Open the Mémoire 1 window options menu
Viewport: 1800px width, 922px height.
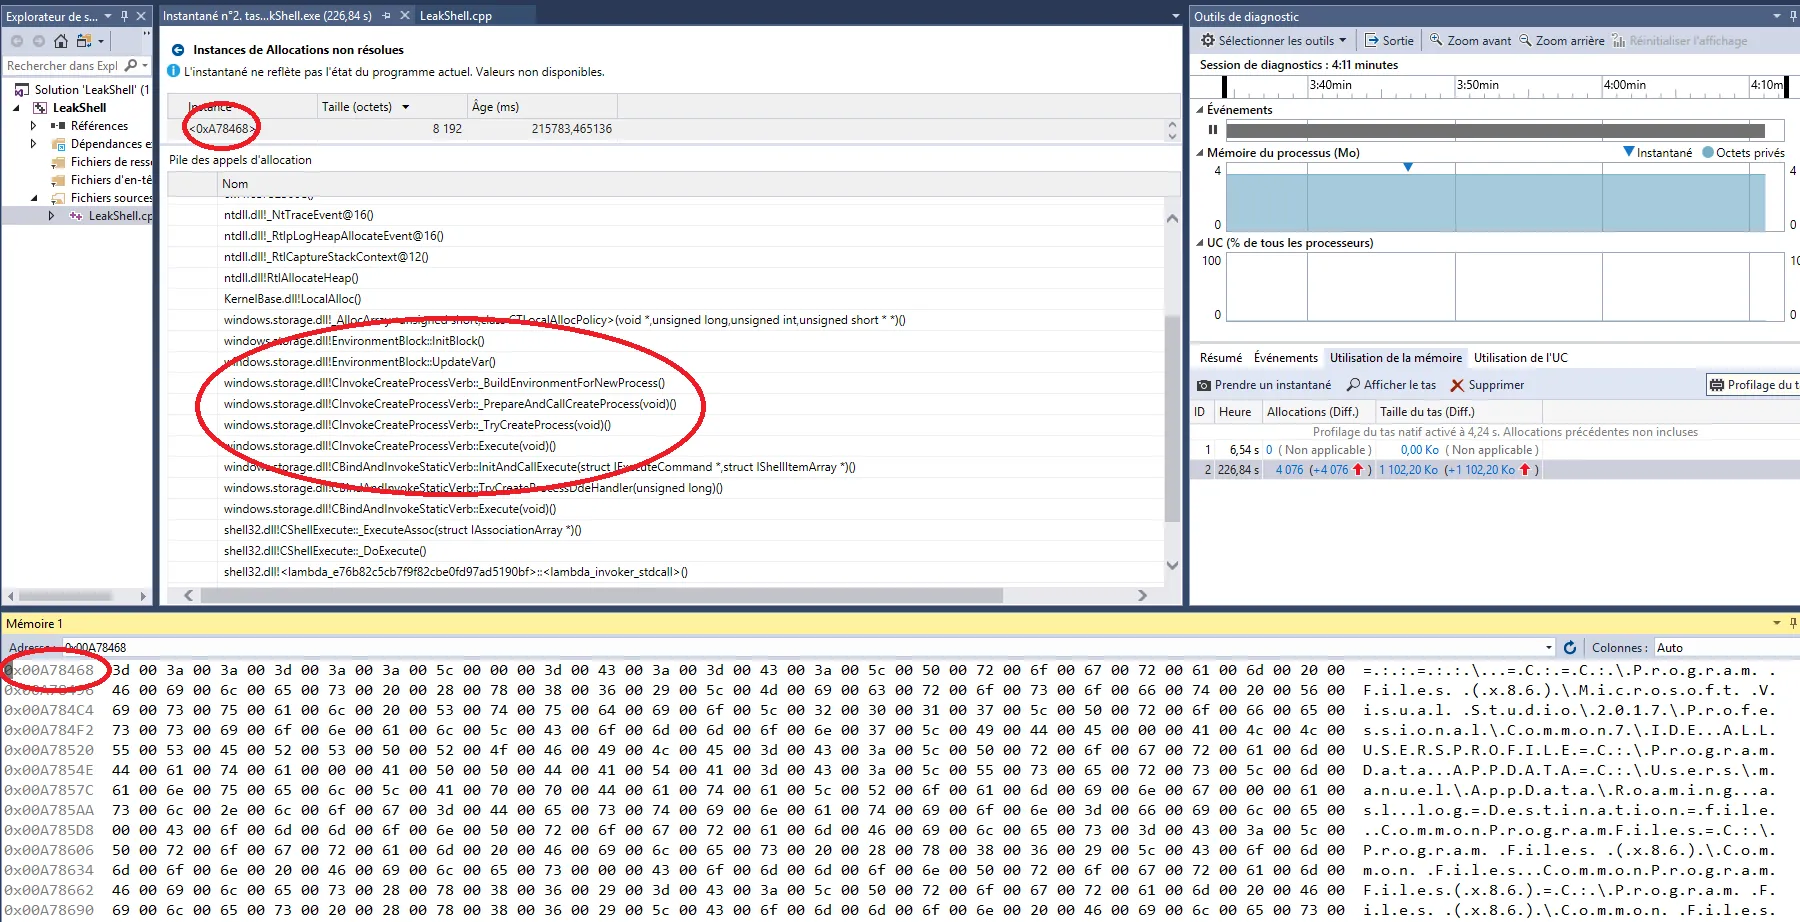click(1777, 623)
